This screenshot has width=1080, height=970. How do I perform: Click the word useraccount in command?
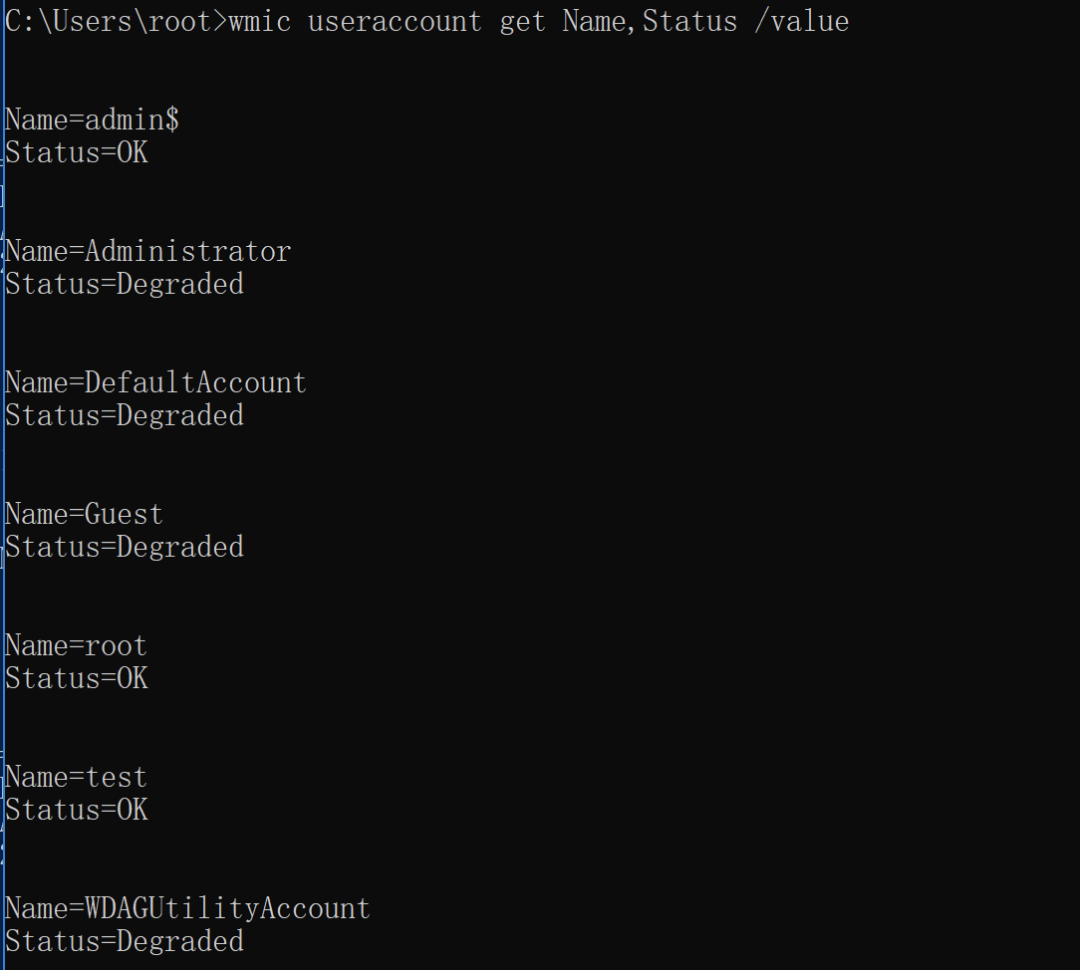(x=395, y=21)
